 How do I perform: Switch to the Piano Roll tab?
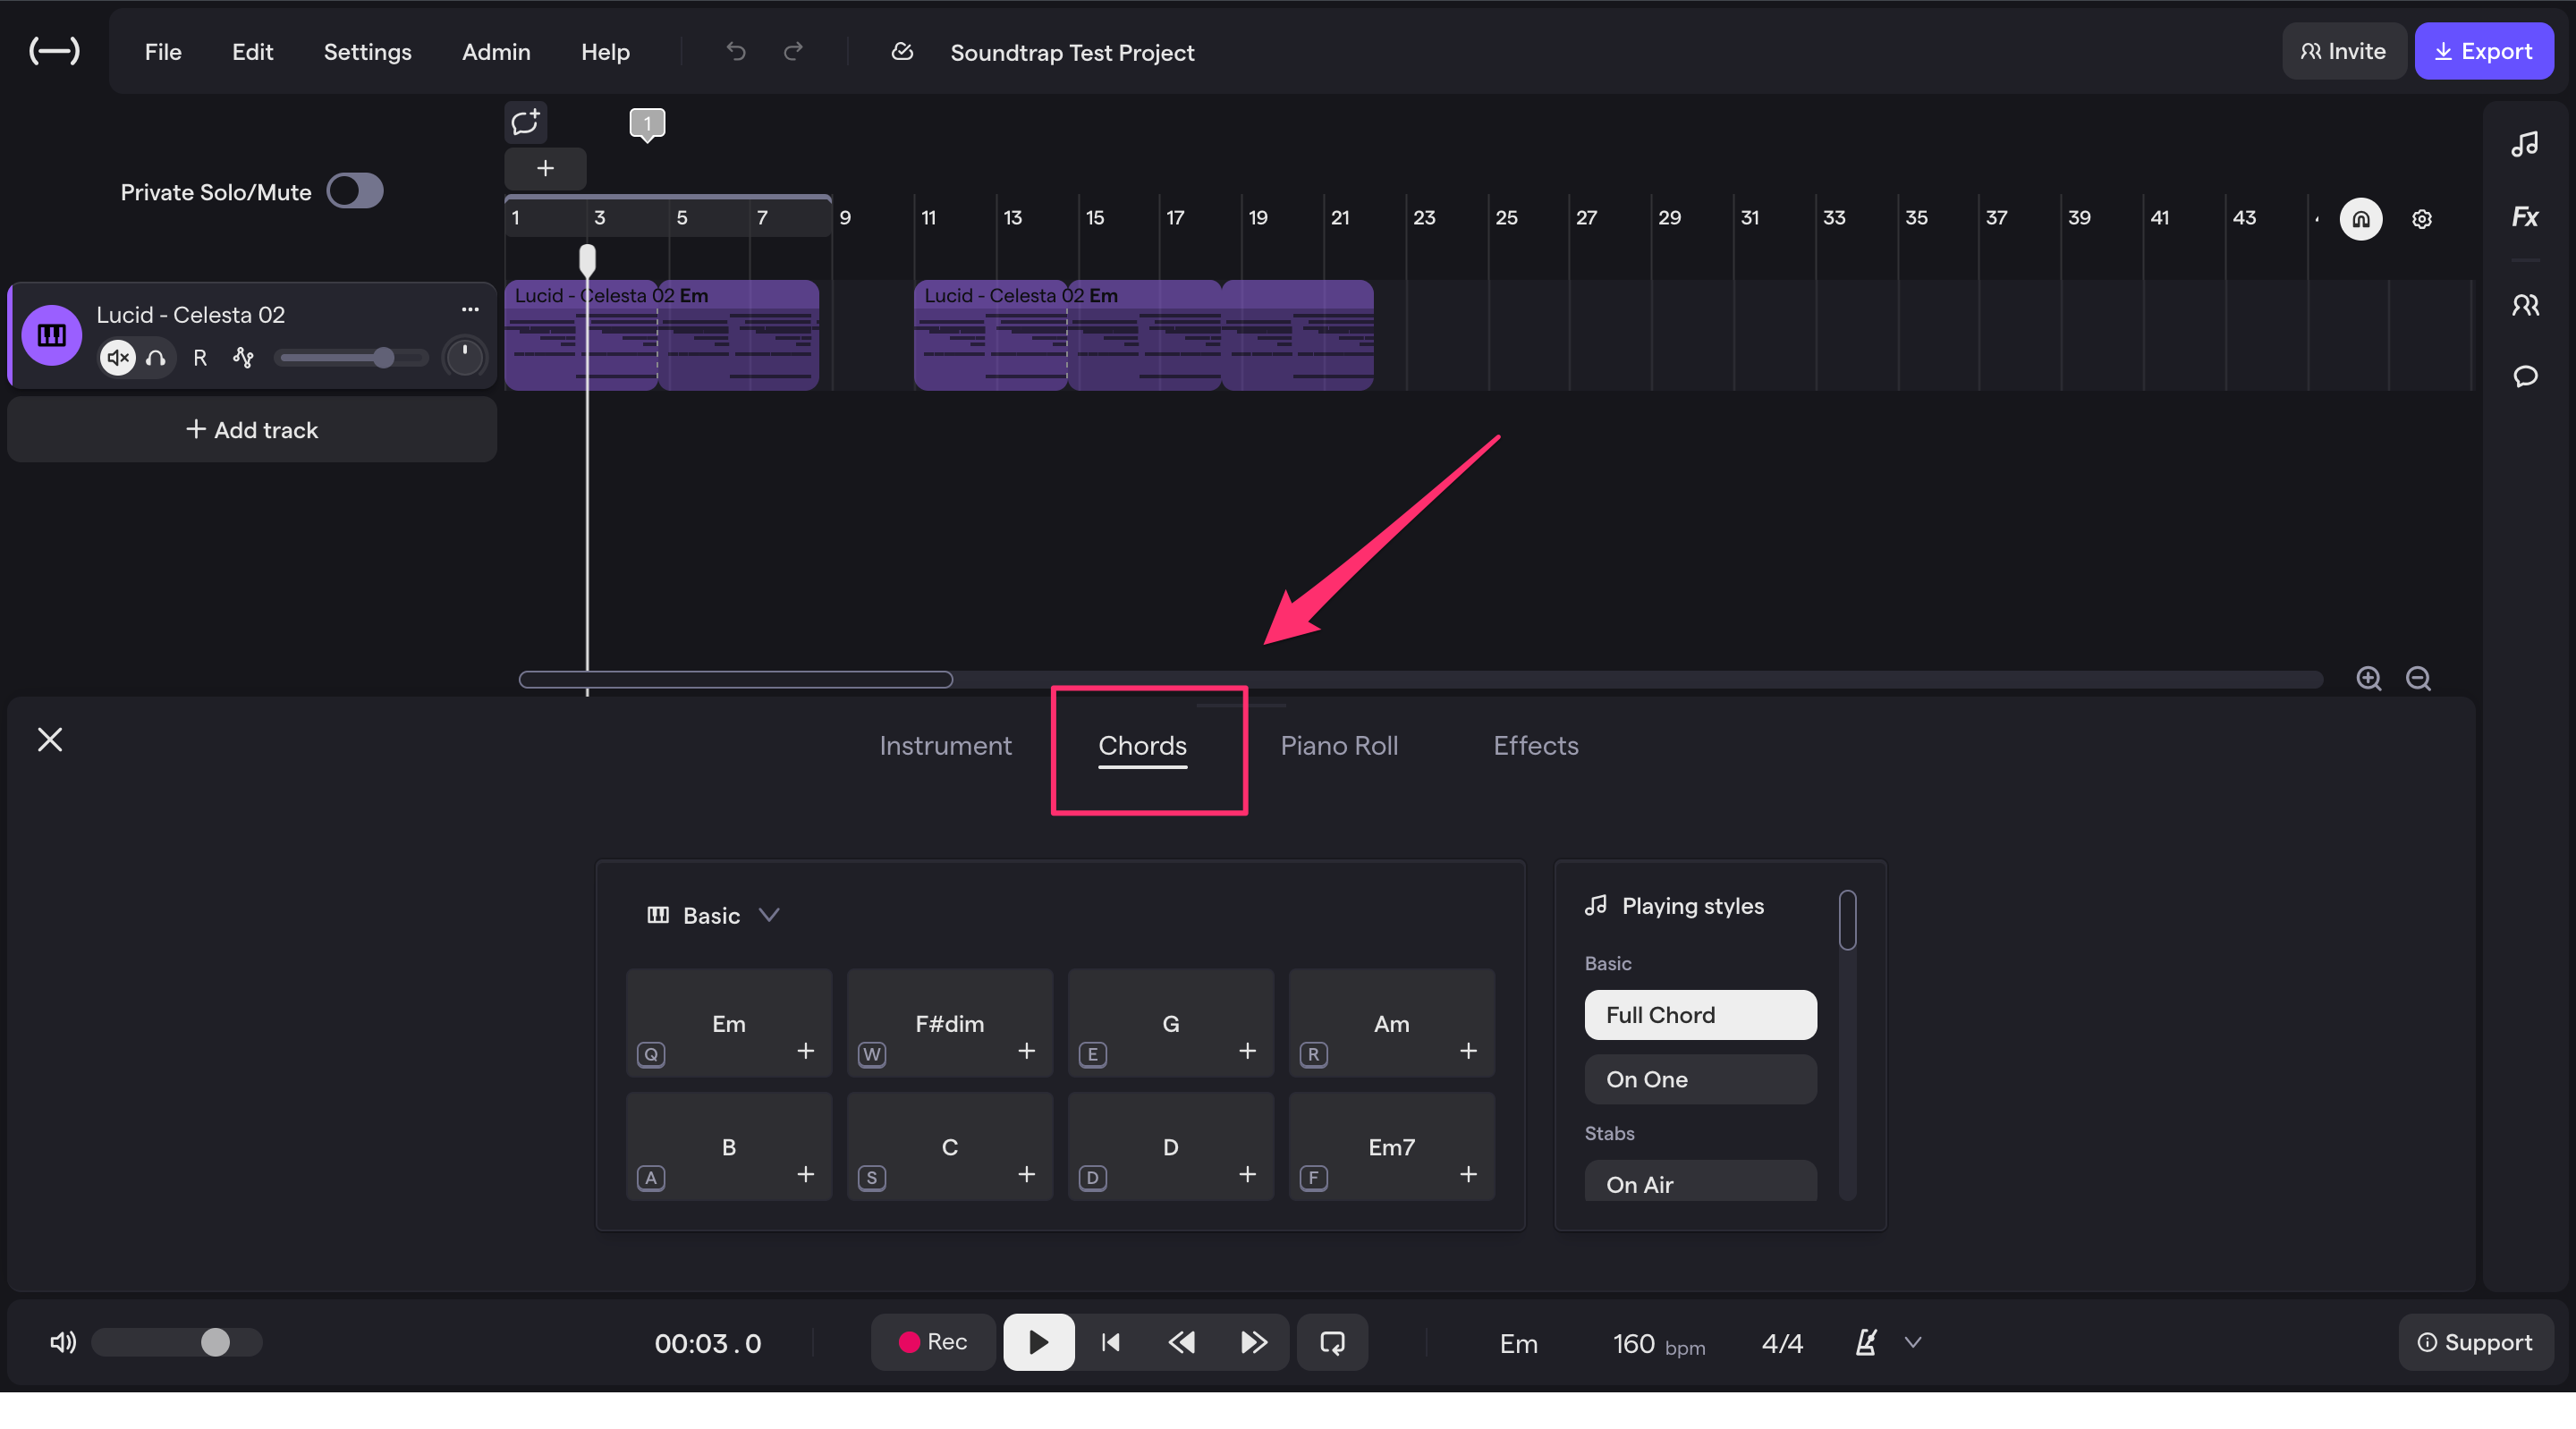1339,745
